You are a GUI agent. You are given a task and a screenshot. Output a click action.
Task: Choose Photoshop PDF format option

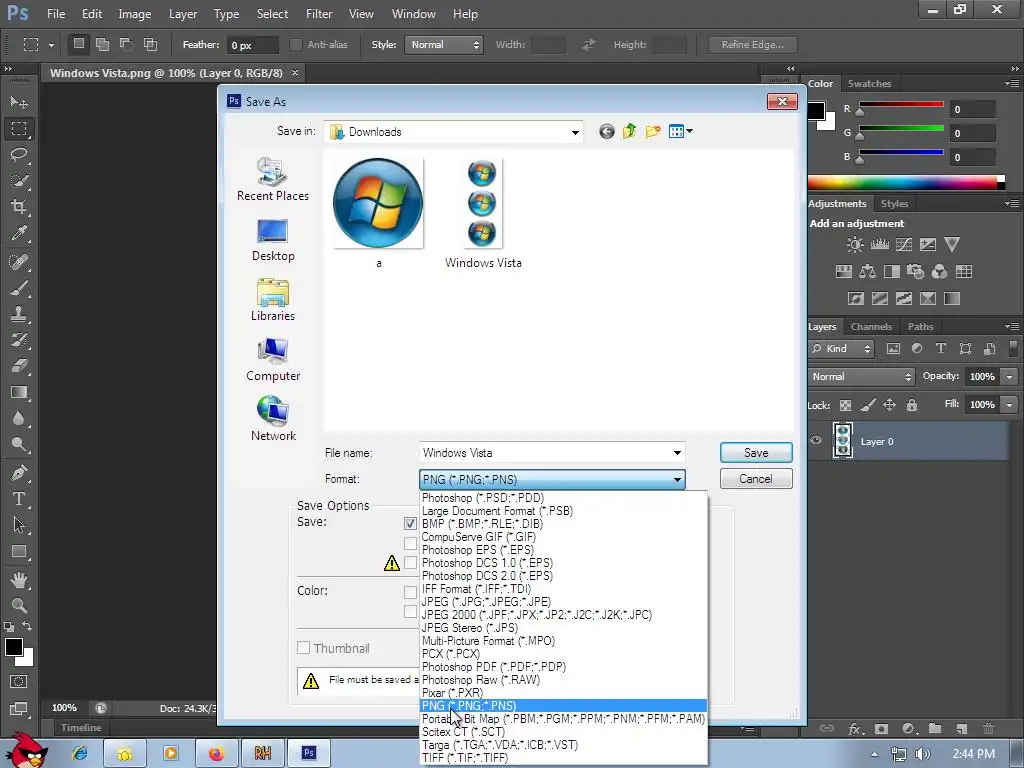(563, 667)
